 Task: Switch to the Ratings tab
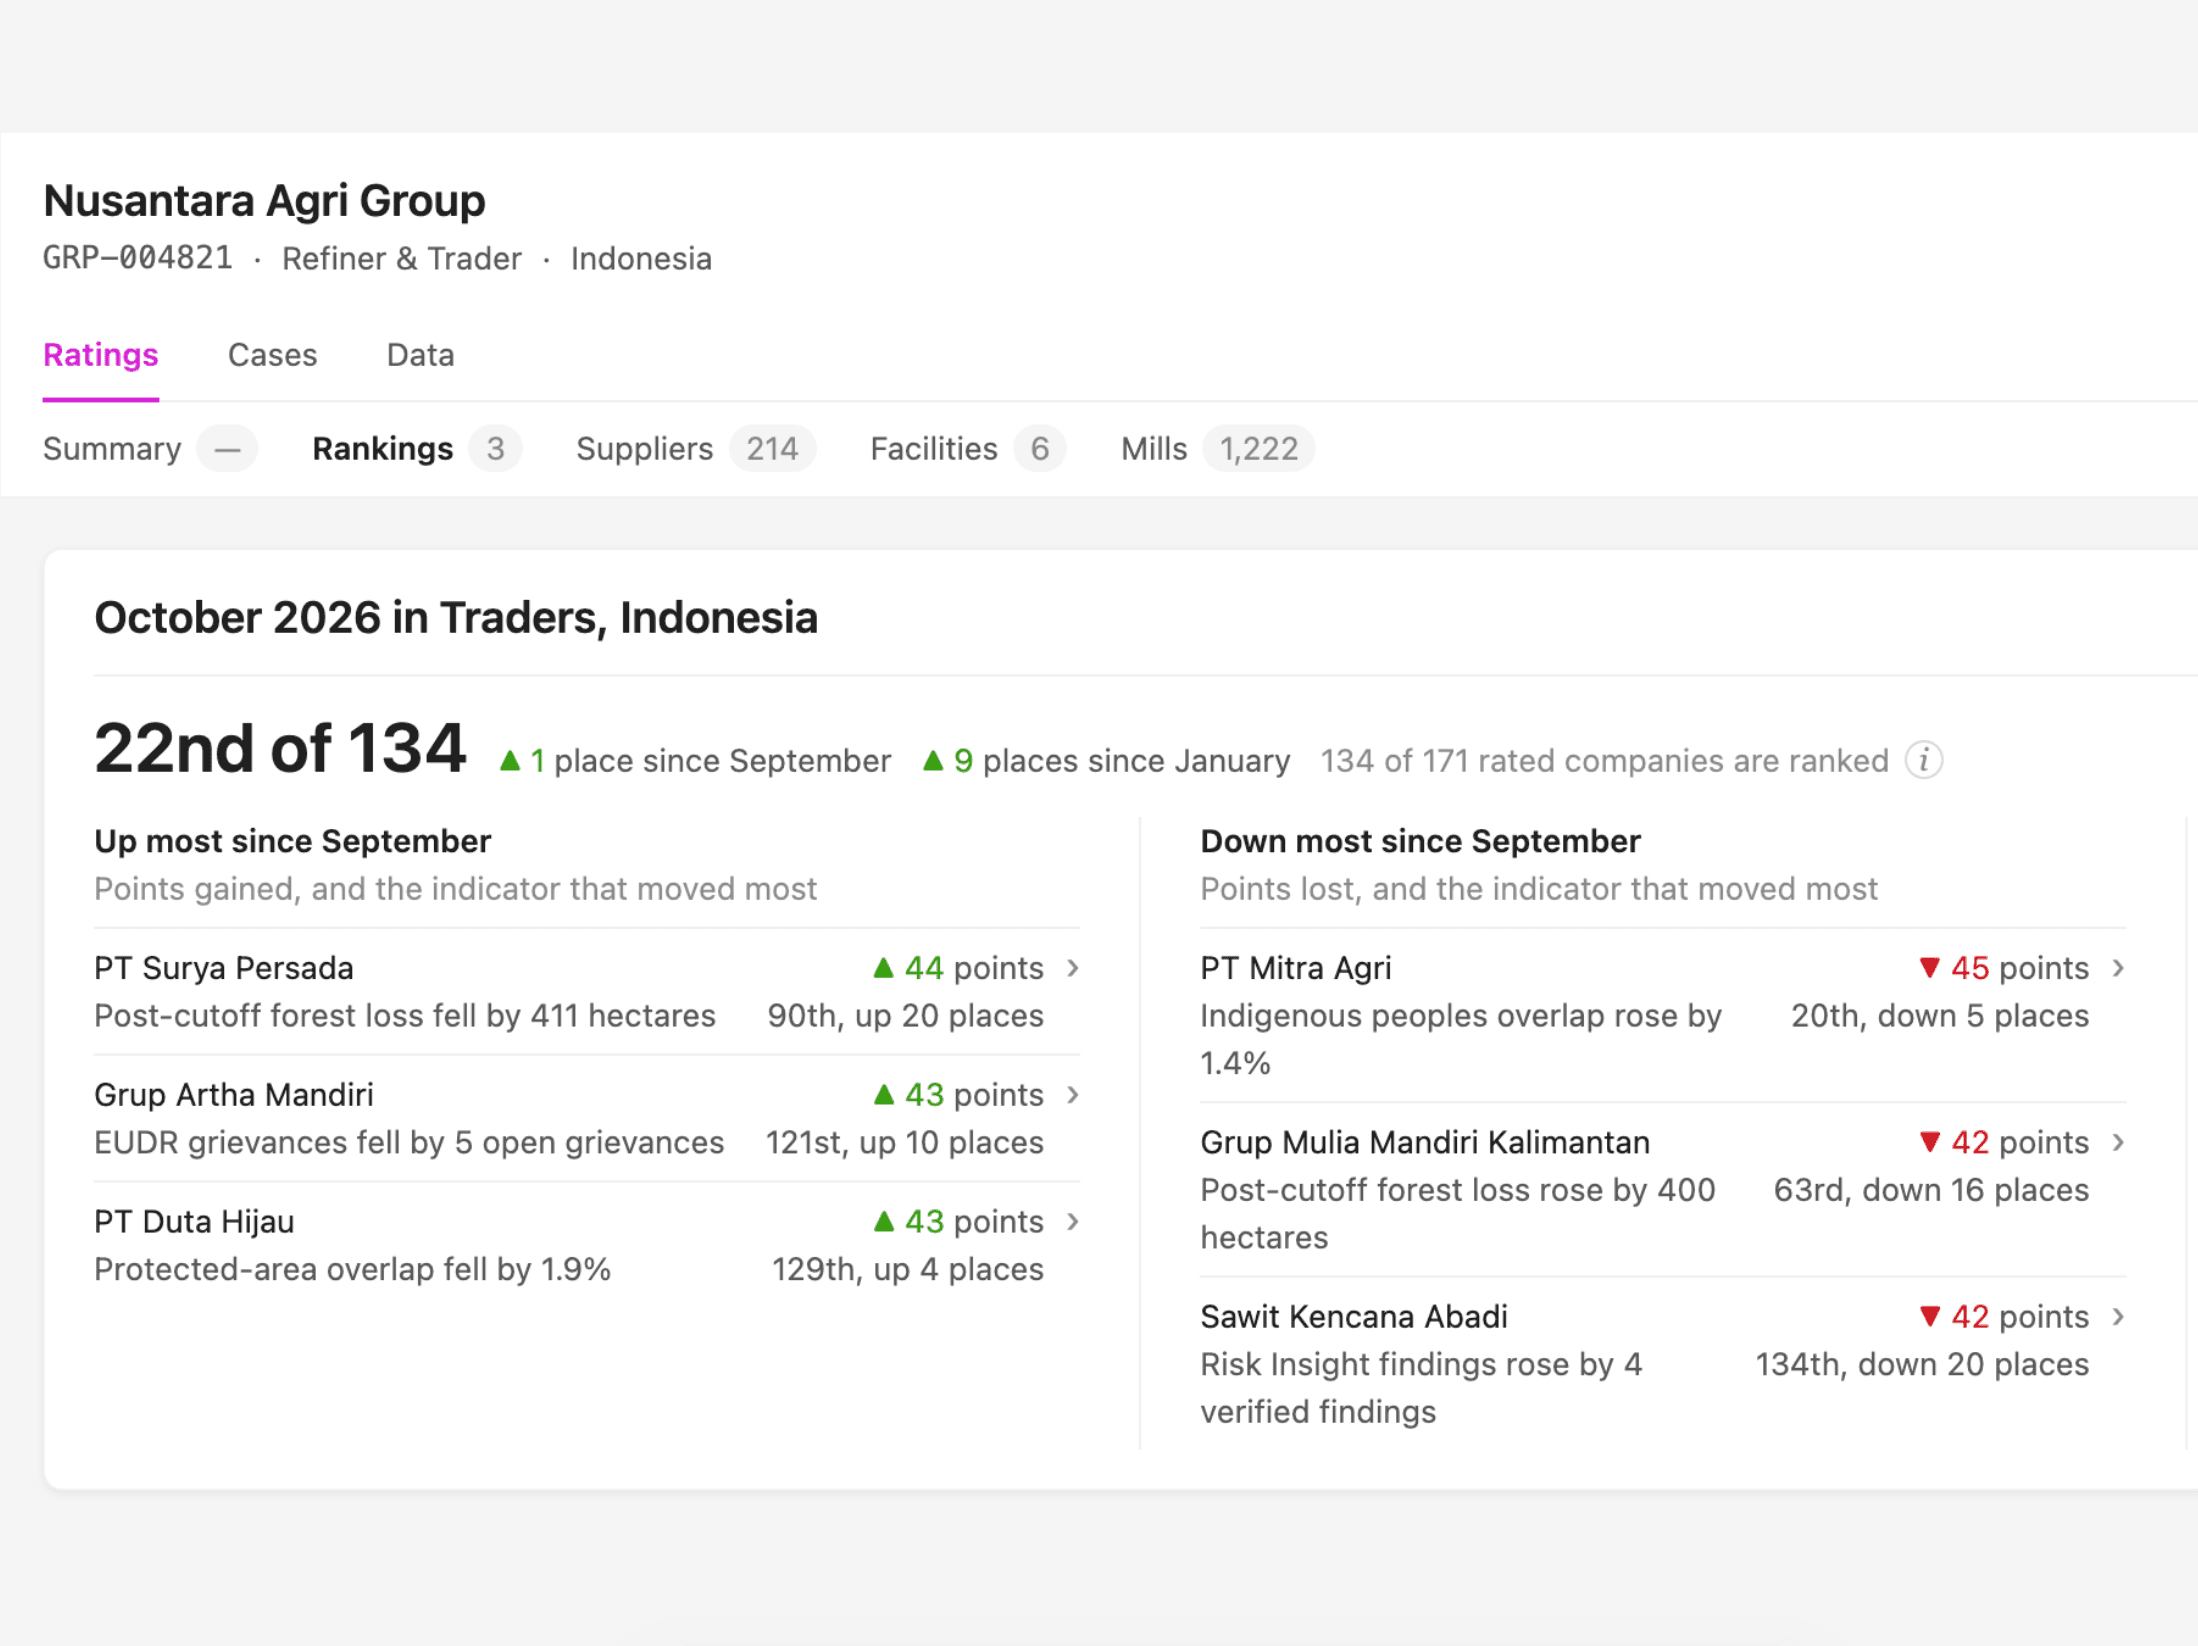point(101,355)
